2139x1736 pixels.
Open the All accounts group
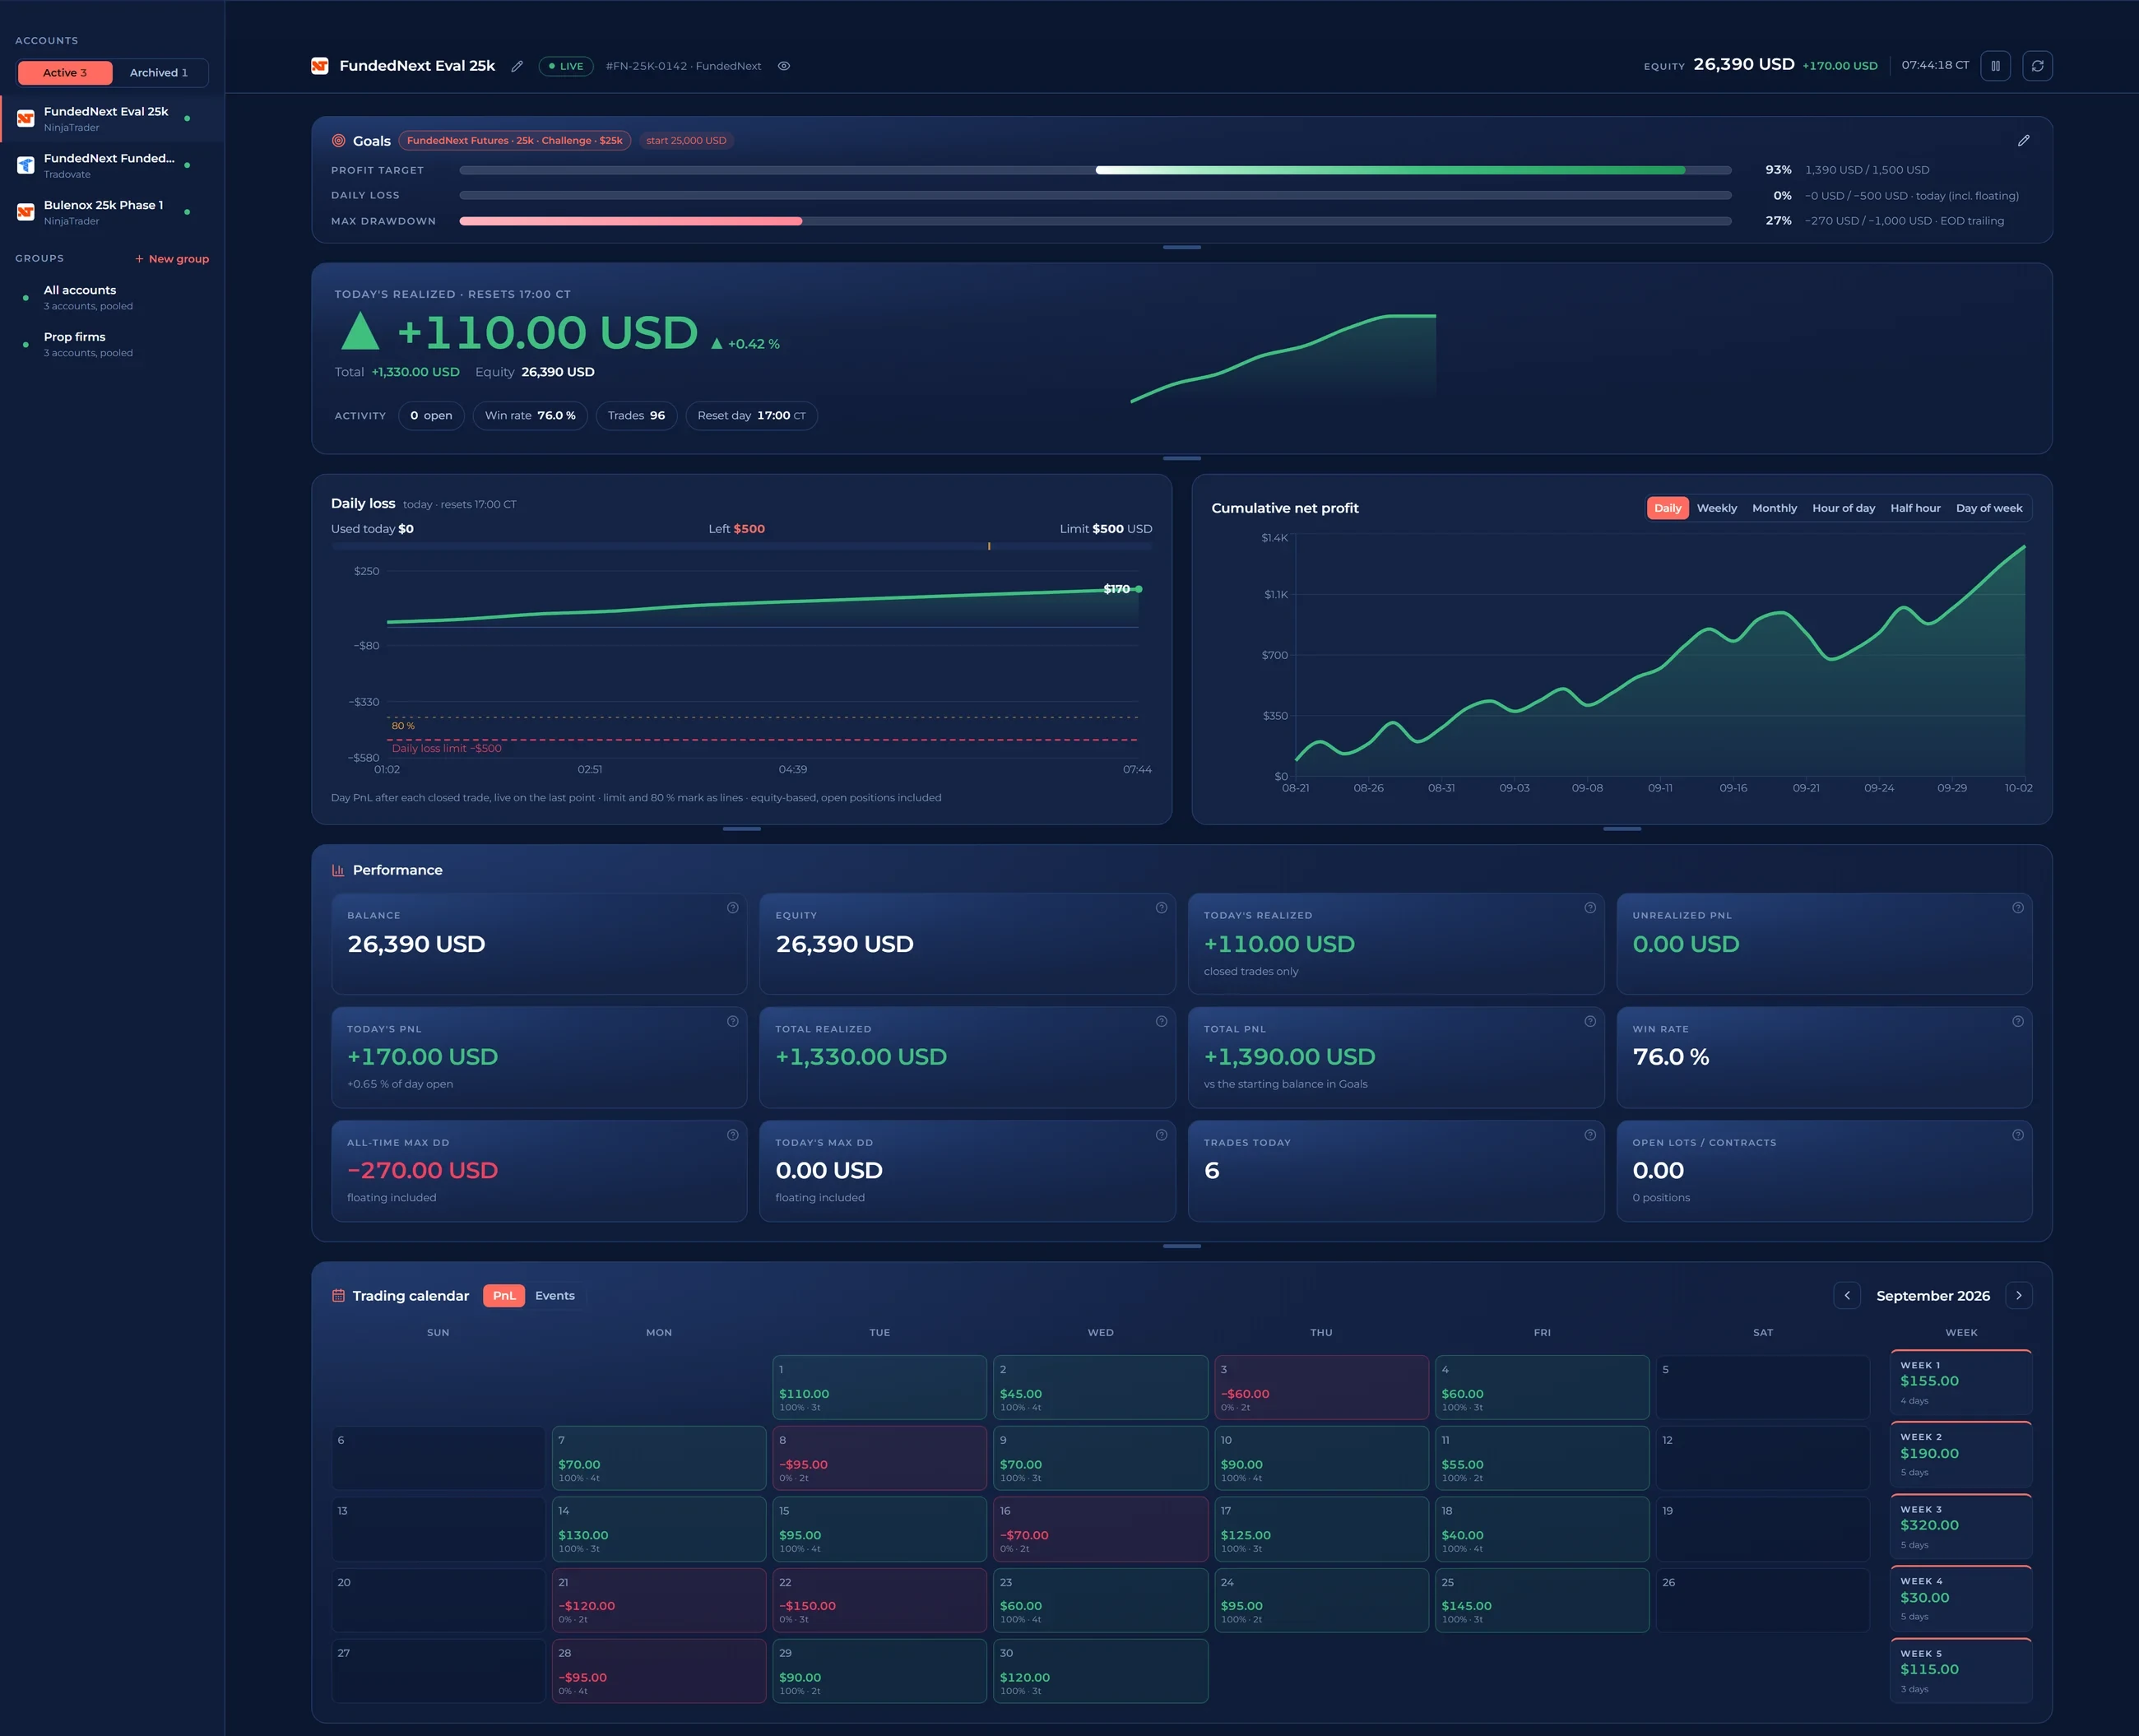coord(112,297)
